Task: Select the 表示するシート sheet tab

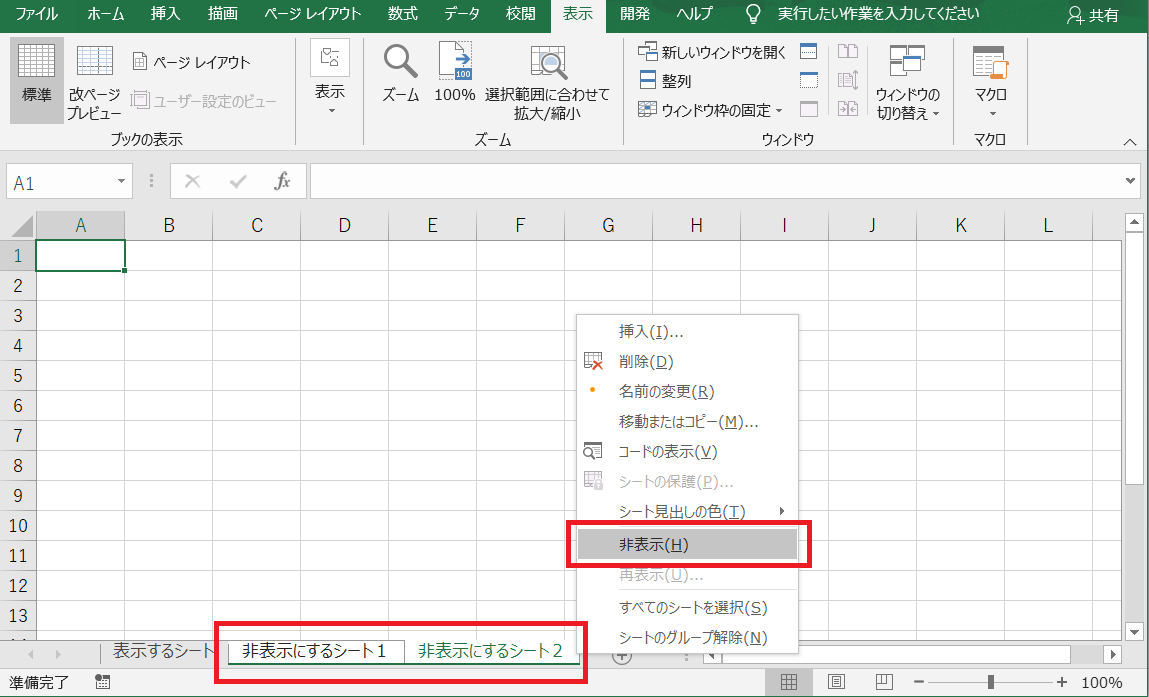Action: (164, 651)
